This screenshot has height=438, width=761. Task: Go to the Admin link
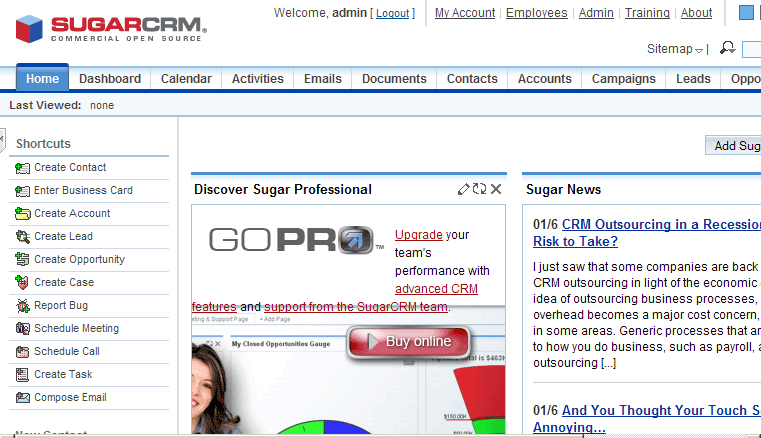[596, 13]
